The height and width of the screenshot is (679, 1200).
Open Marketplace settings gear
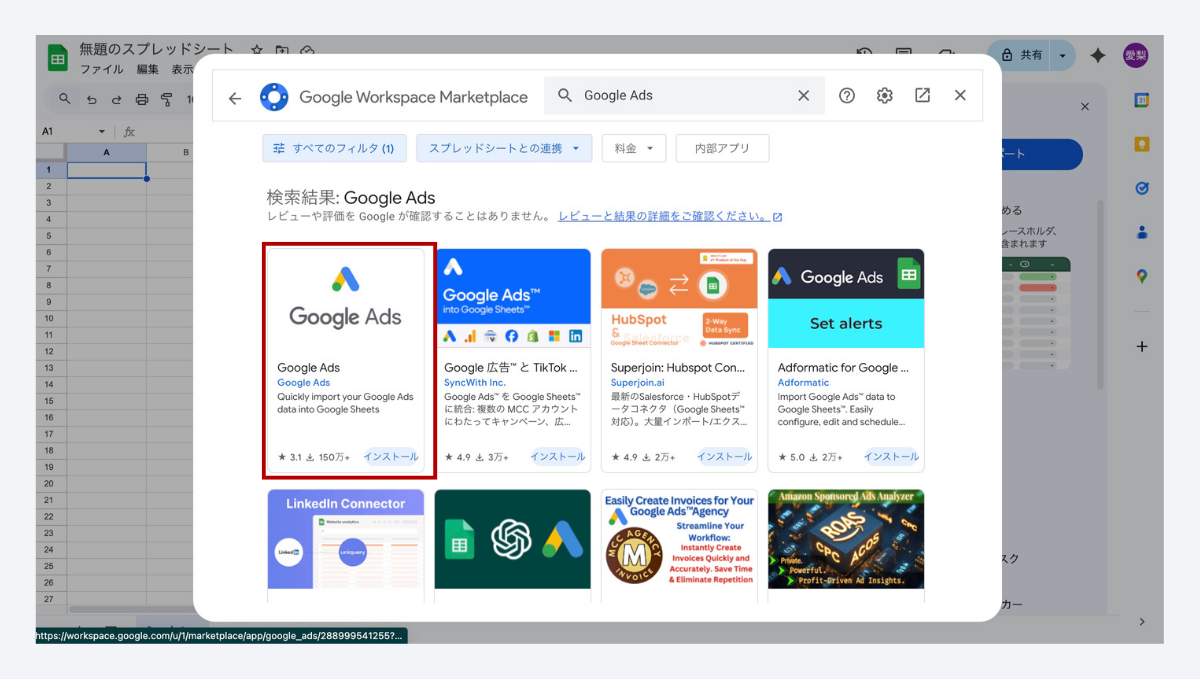click(884, 96)
